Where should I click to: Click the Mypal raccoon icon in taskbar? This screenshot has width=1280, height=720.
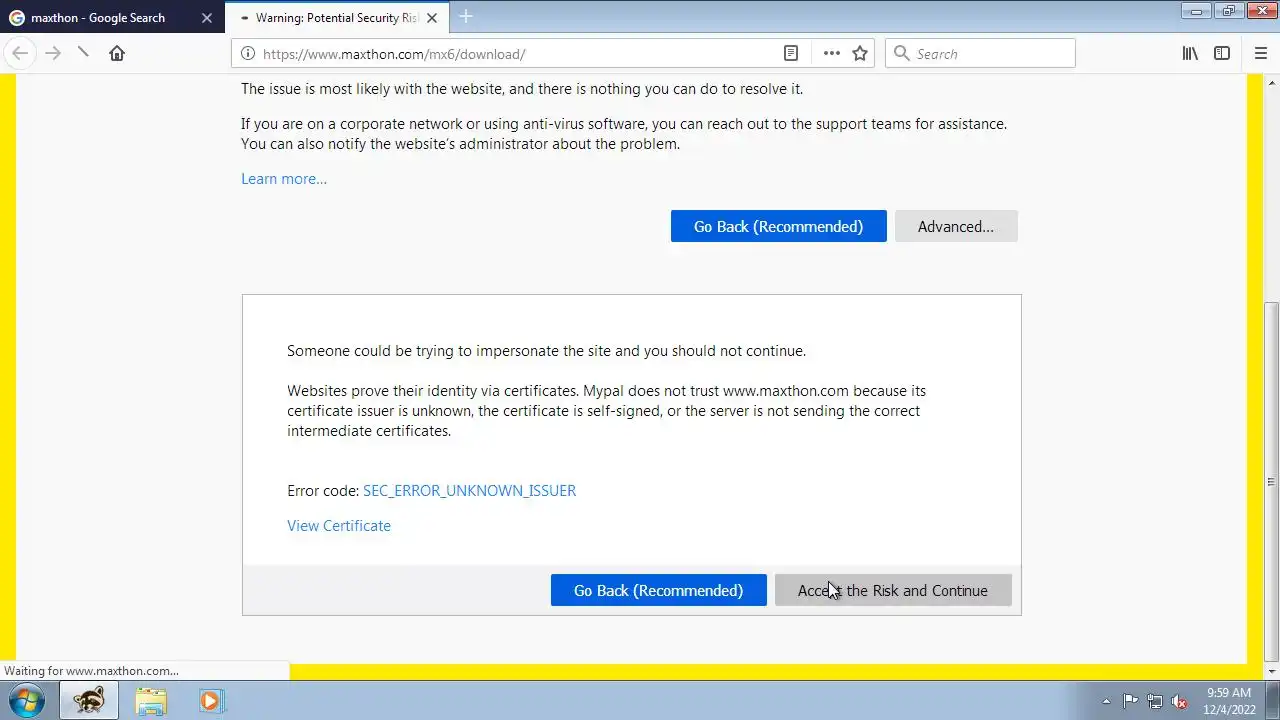[x=89, y=700]
